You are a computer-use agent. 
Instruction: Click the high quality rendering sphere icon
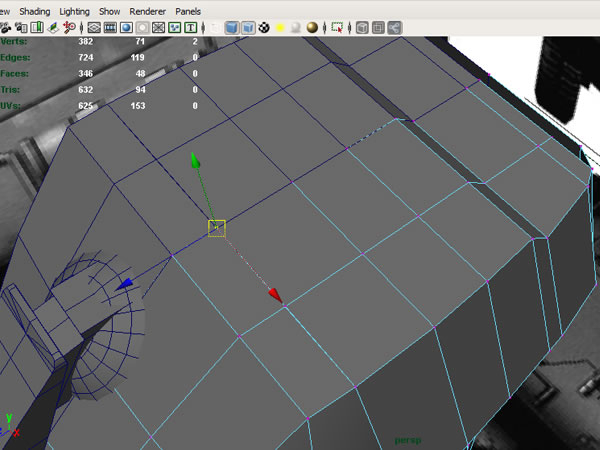click(x=311, y=28)
